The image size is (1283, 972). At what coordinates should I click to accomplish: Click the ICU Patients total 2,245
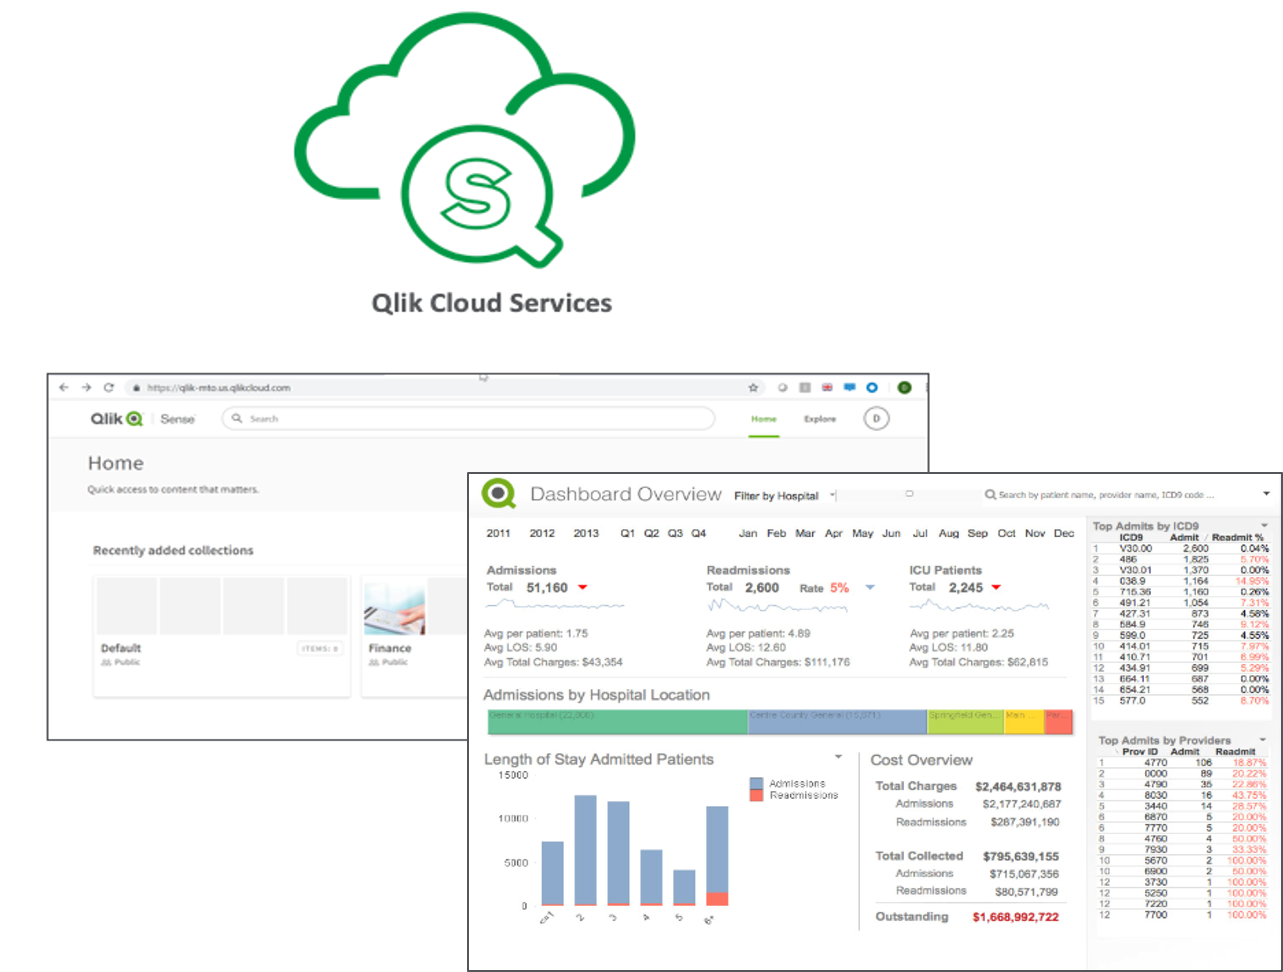(966, 588)
